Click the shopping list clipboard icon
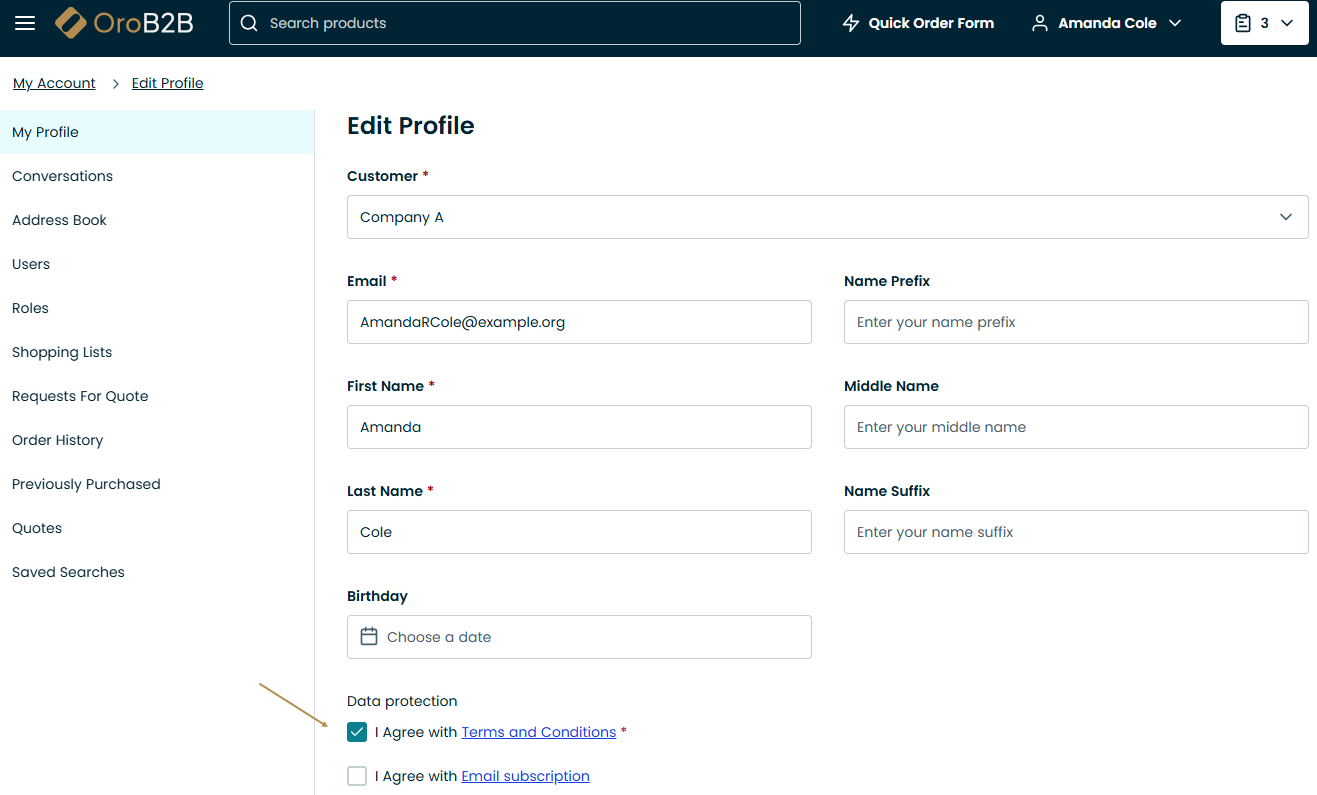The width and height of the screenshot is (1317, 795). click(x=1243, y=23)
